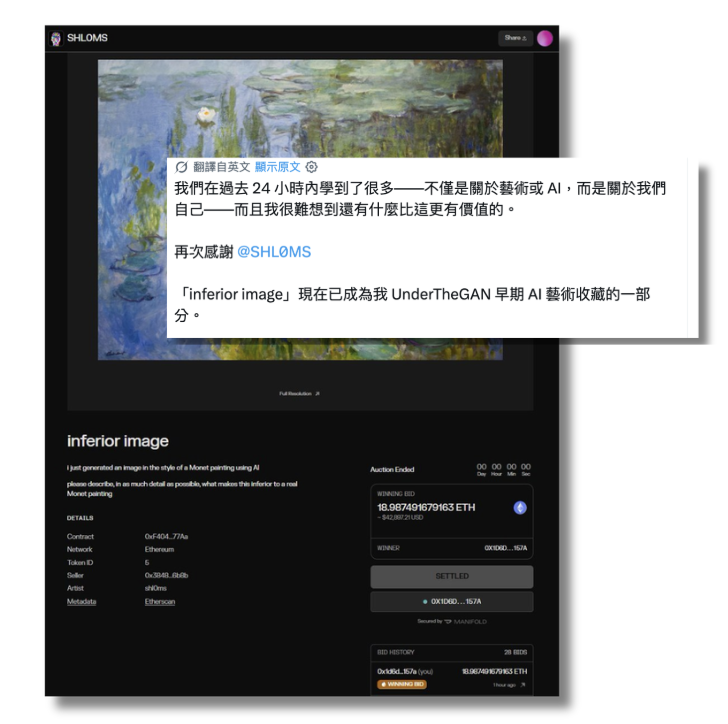This screenshot has height=724, width=728.
Task: Click contract address 0xF404...77Aa
Action: coord(166,536)
